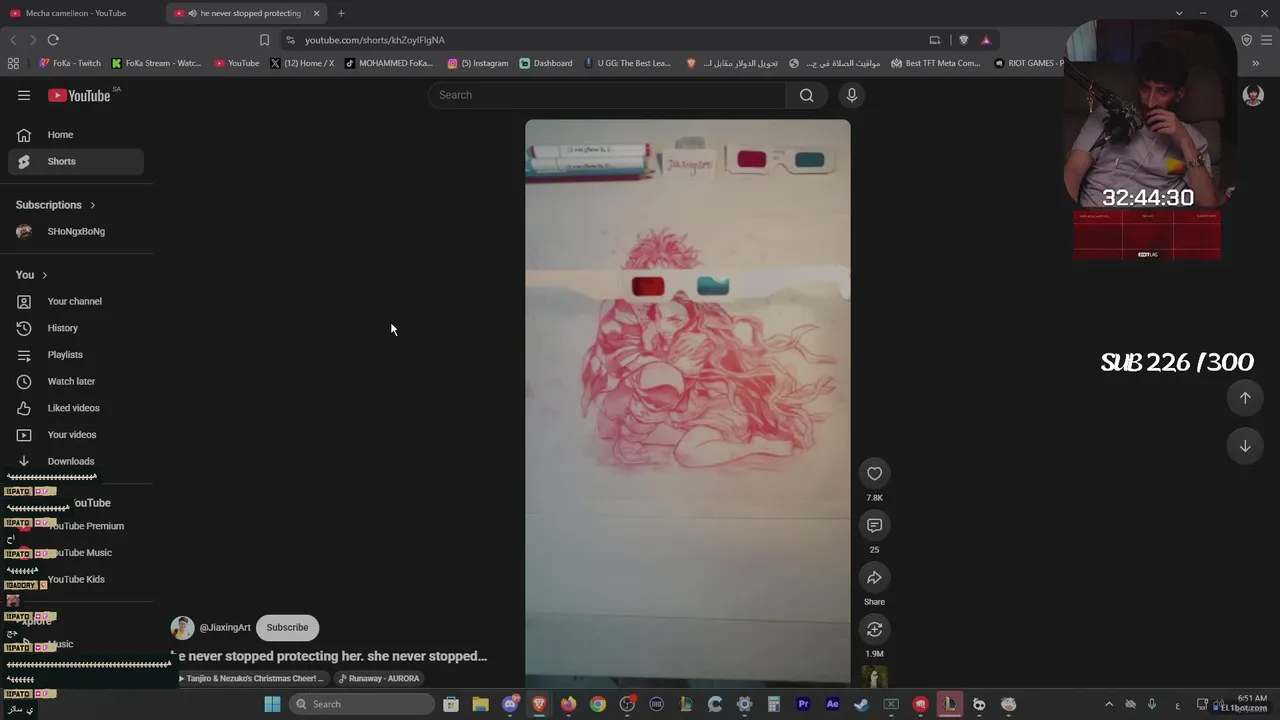Open the (12) Home / X bookmark

click(x=302, y=63)
